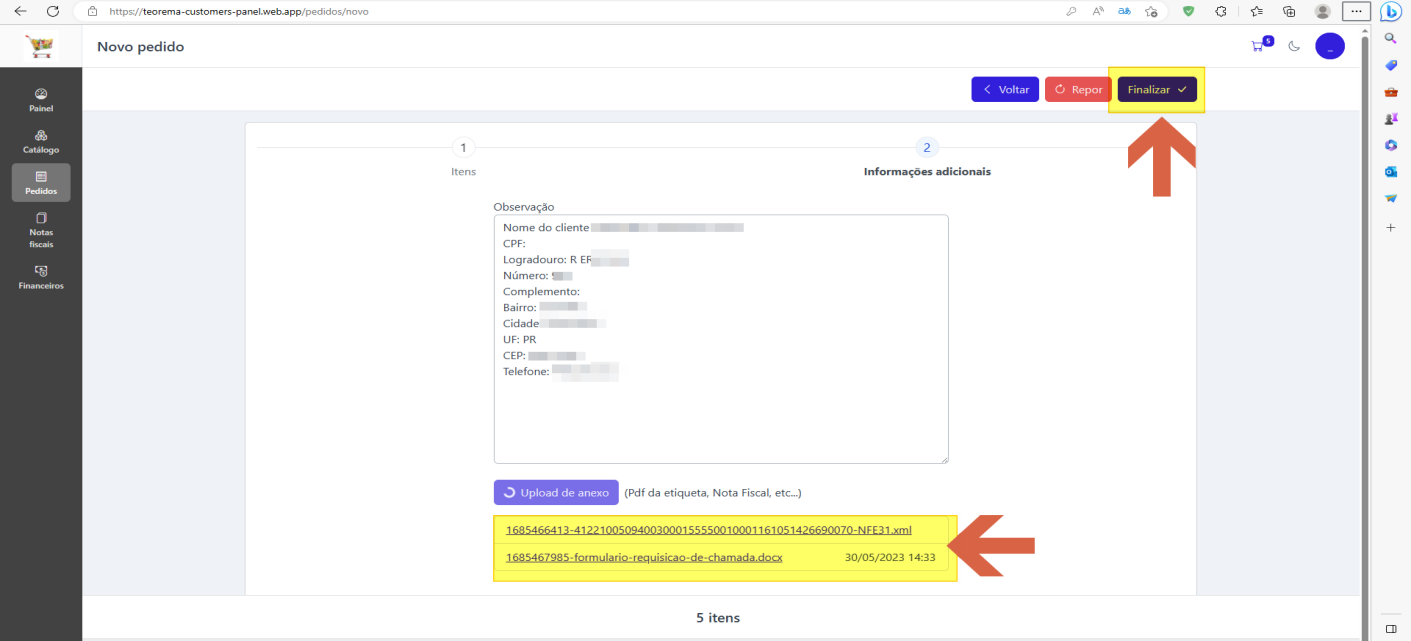Click the browser address bar URL
The height and width of the screenshot is (641, 1411).
tap(238, 11)
